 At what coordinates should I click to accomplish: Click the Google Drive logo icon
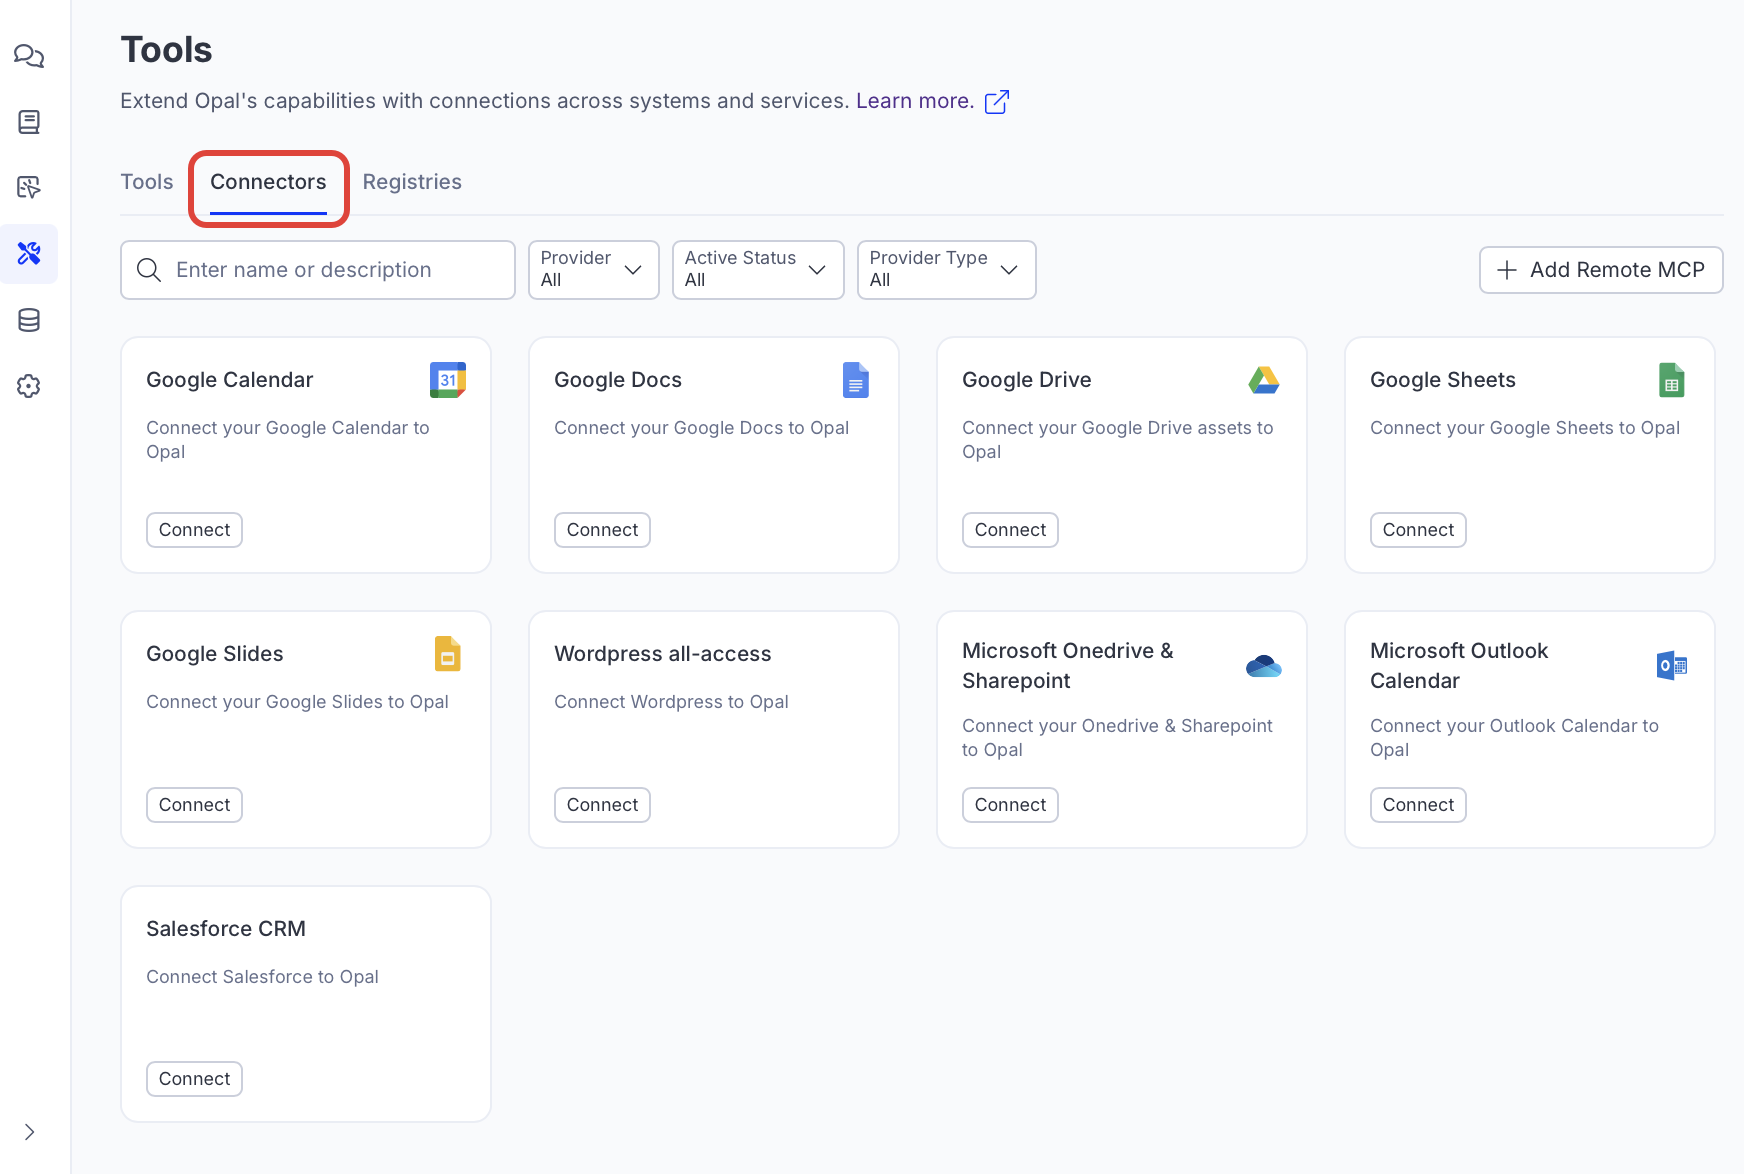tap(1263, 380)
